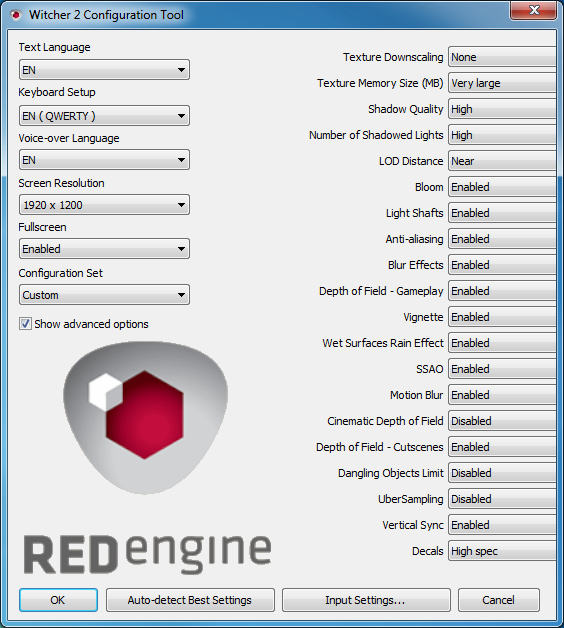564x628 pixels.
Task: Open the Shadow Quality dropdown
Action: click(x=502, y=109)
